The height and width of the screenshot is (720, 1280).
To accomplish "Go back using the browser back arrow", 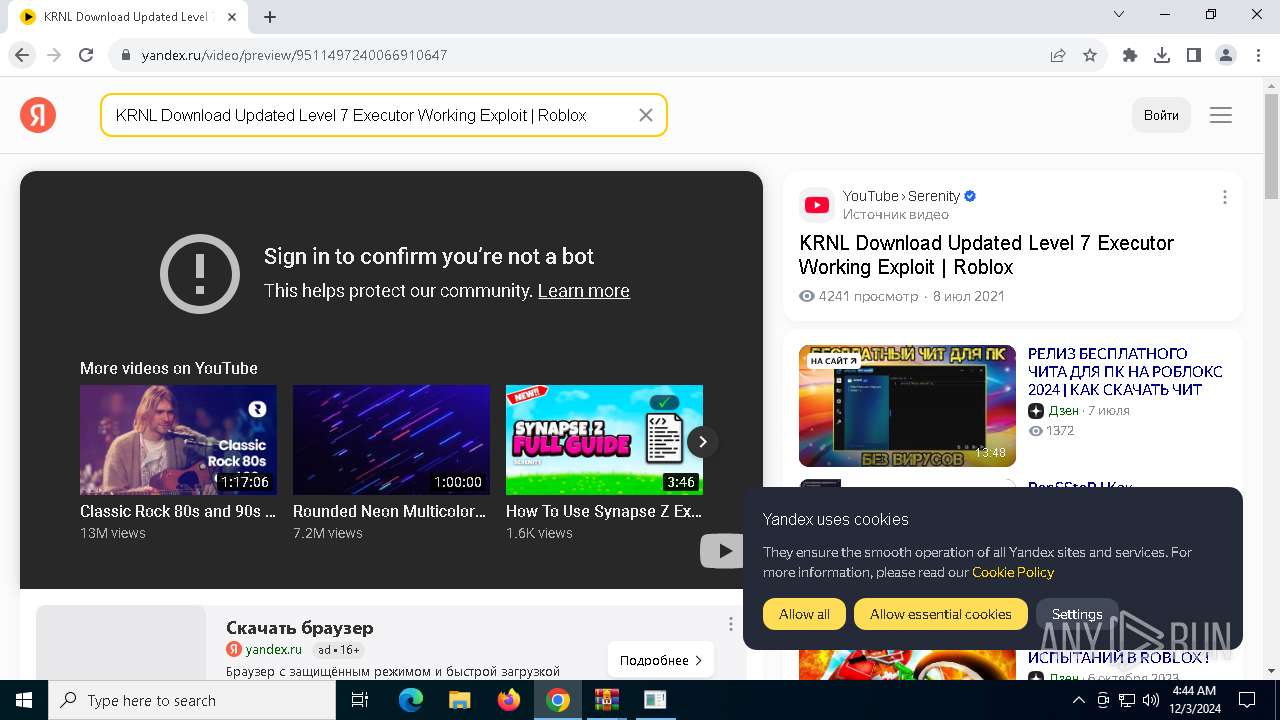I will (x=22, y=55).
